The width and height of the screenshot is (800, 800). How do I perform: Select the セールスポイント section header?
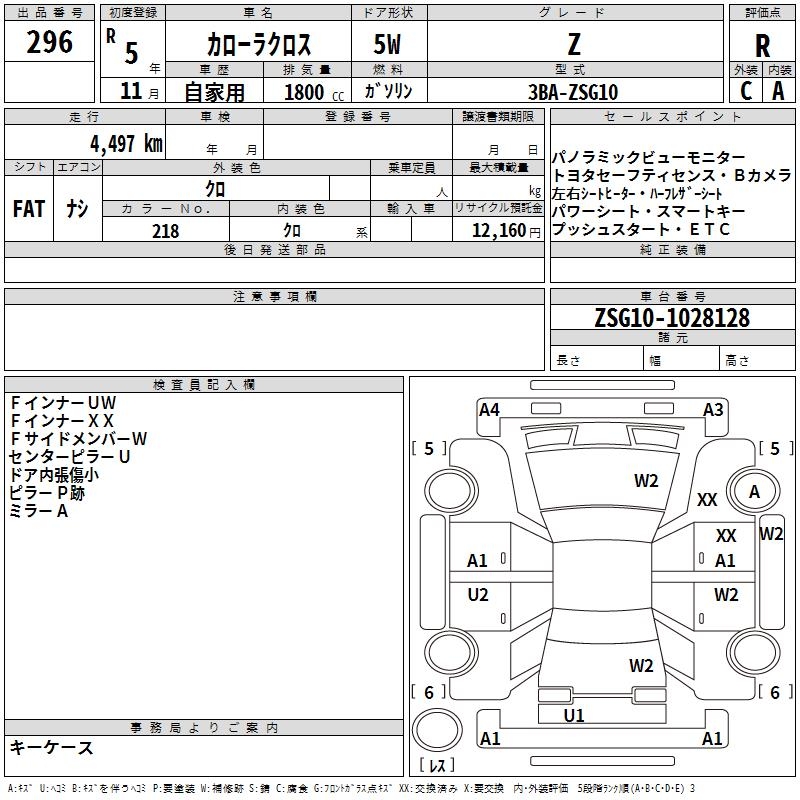[x=672, y=116]
